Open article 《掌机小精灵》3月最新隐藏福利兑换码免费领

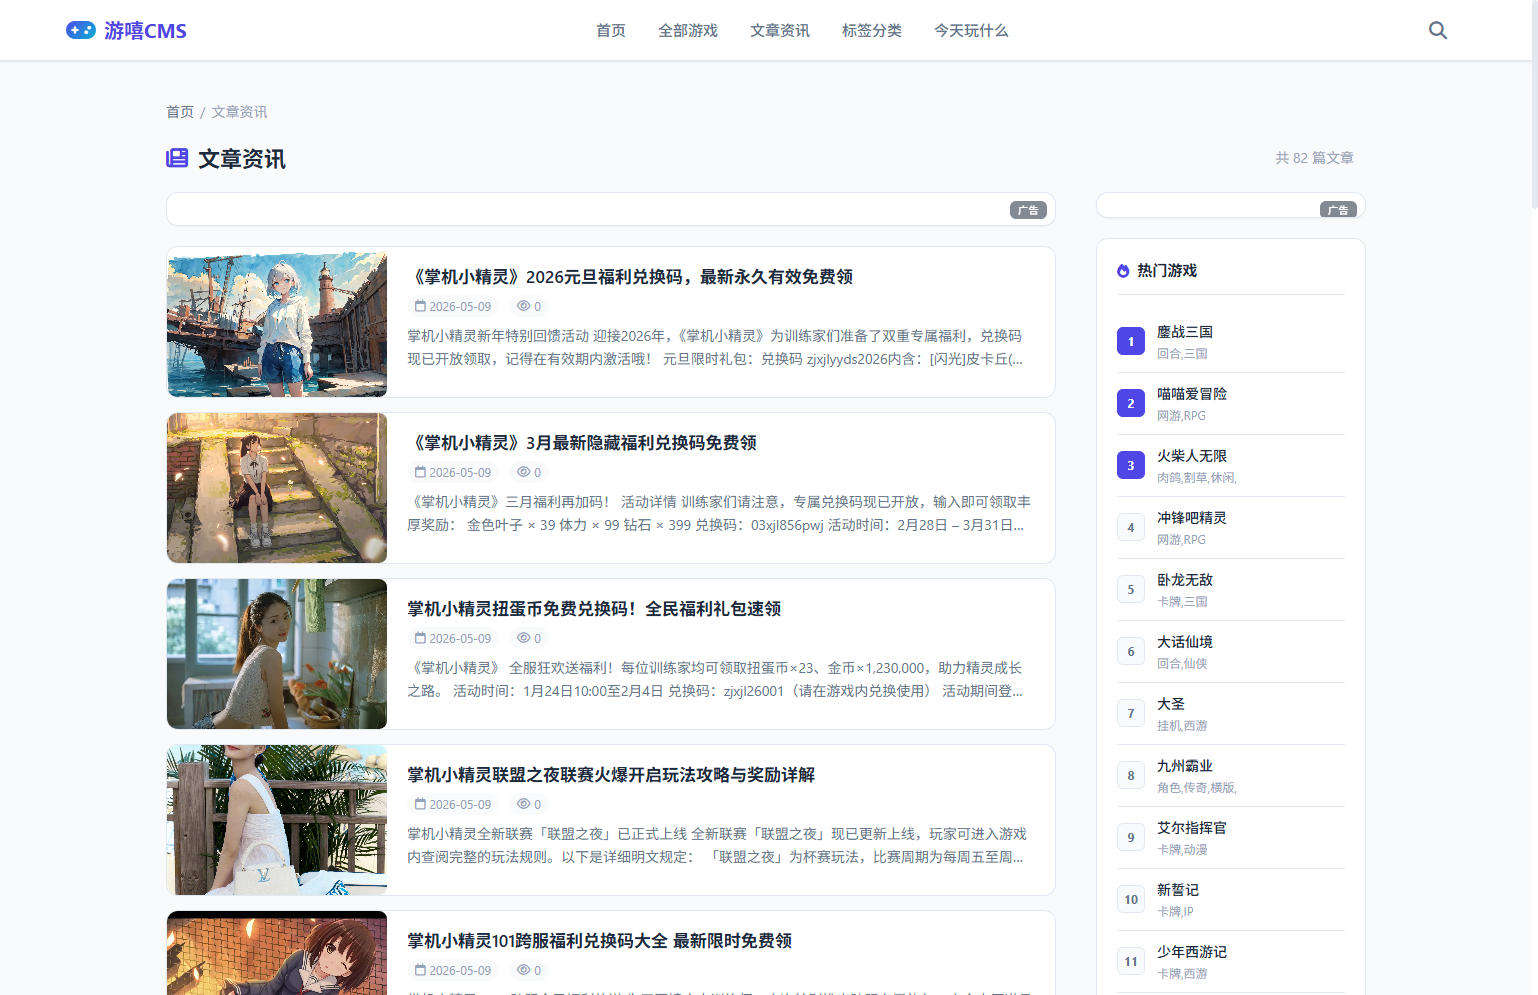(582, 443)
